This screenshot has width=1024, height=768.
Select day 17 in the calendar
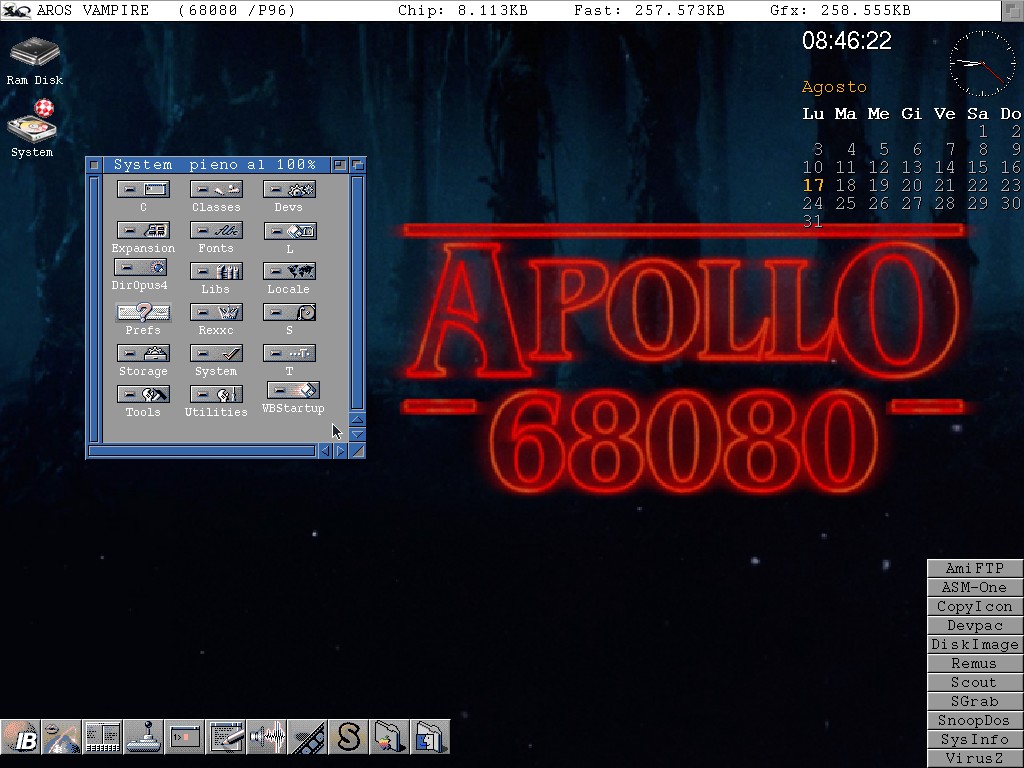814,185
